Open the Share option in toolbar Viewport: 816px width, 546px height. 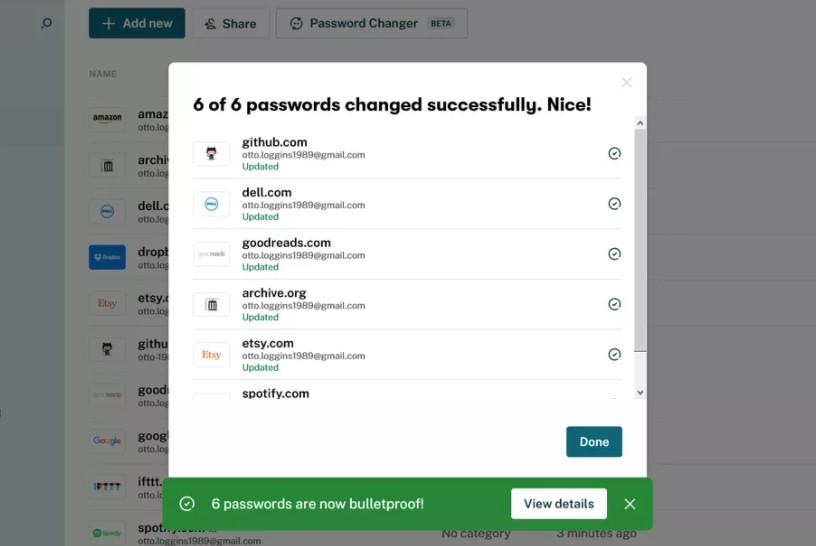click(231, 23)
